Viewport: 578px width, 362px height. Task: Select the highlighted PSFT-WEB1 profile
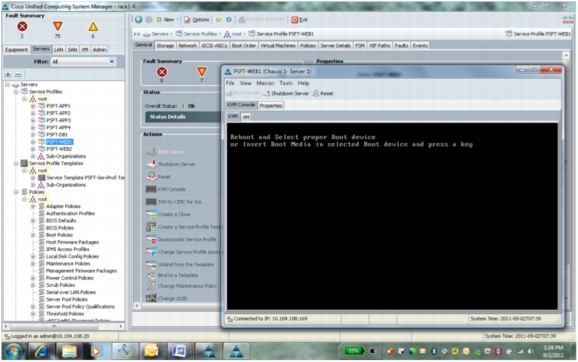(x=59, y=142)
